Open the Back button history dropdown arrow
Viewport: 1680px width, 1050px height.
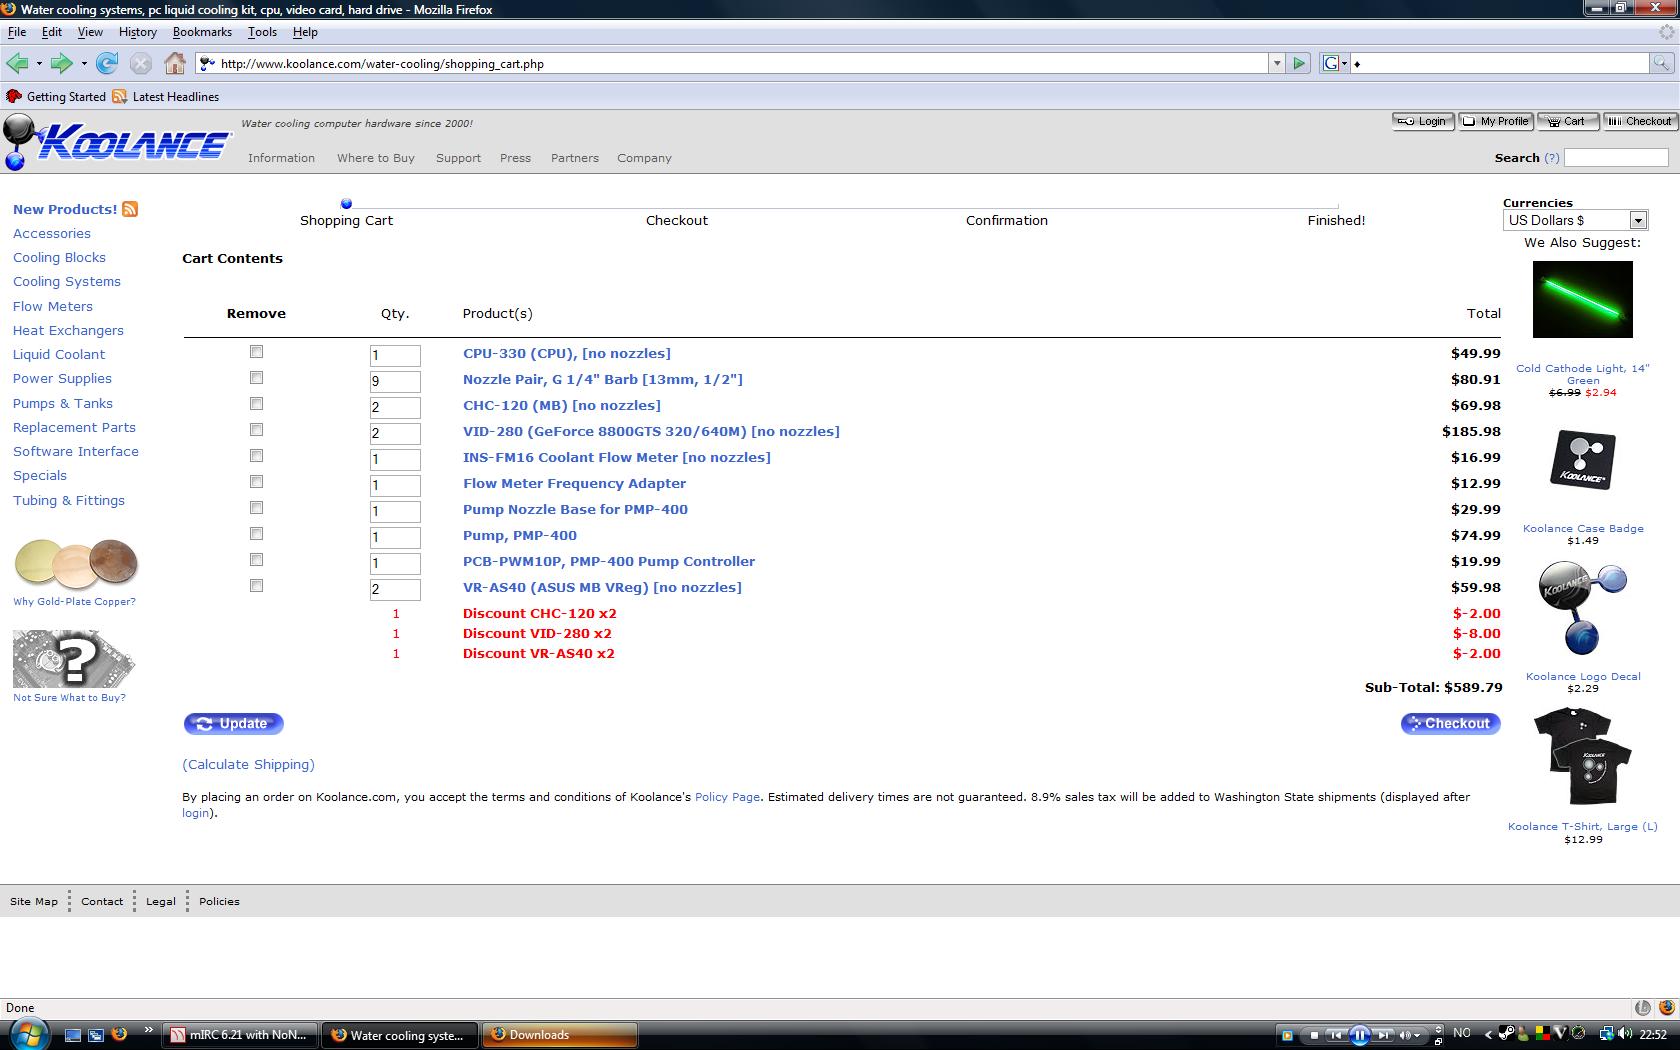[39, 64]
